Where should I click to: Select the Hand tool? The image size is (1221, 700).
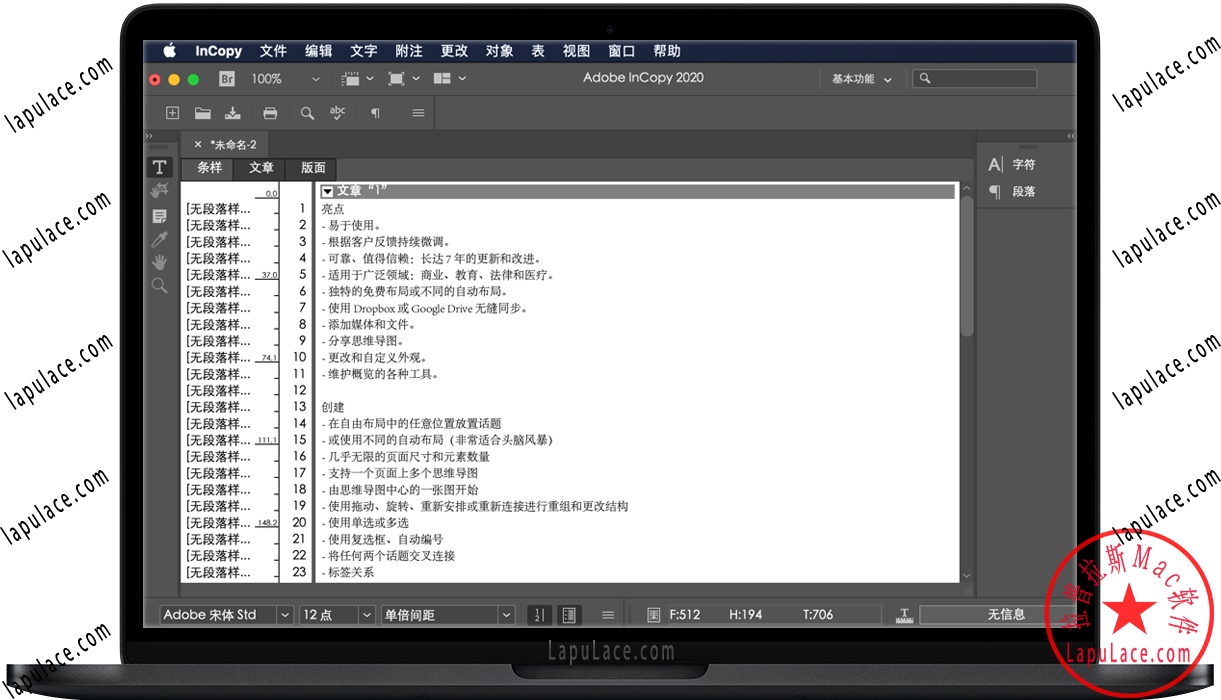pos(160,262)
